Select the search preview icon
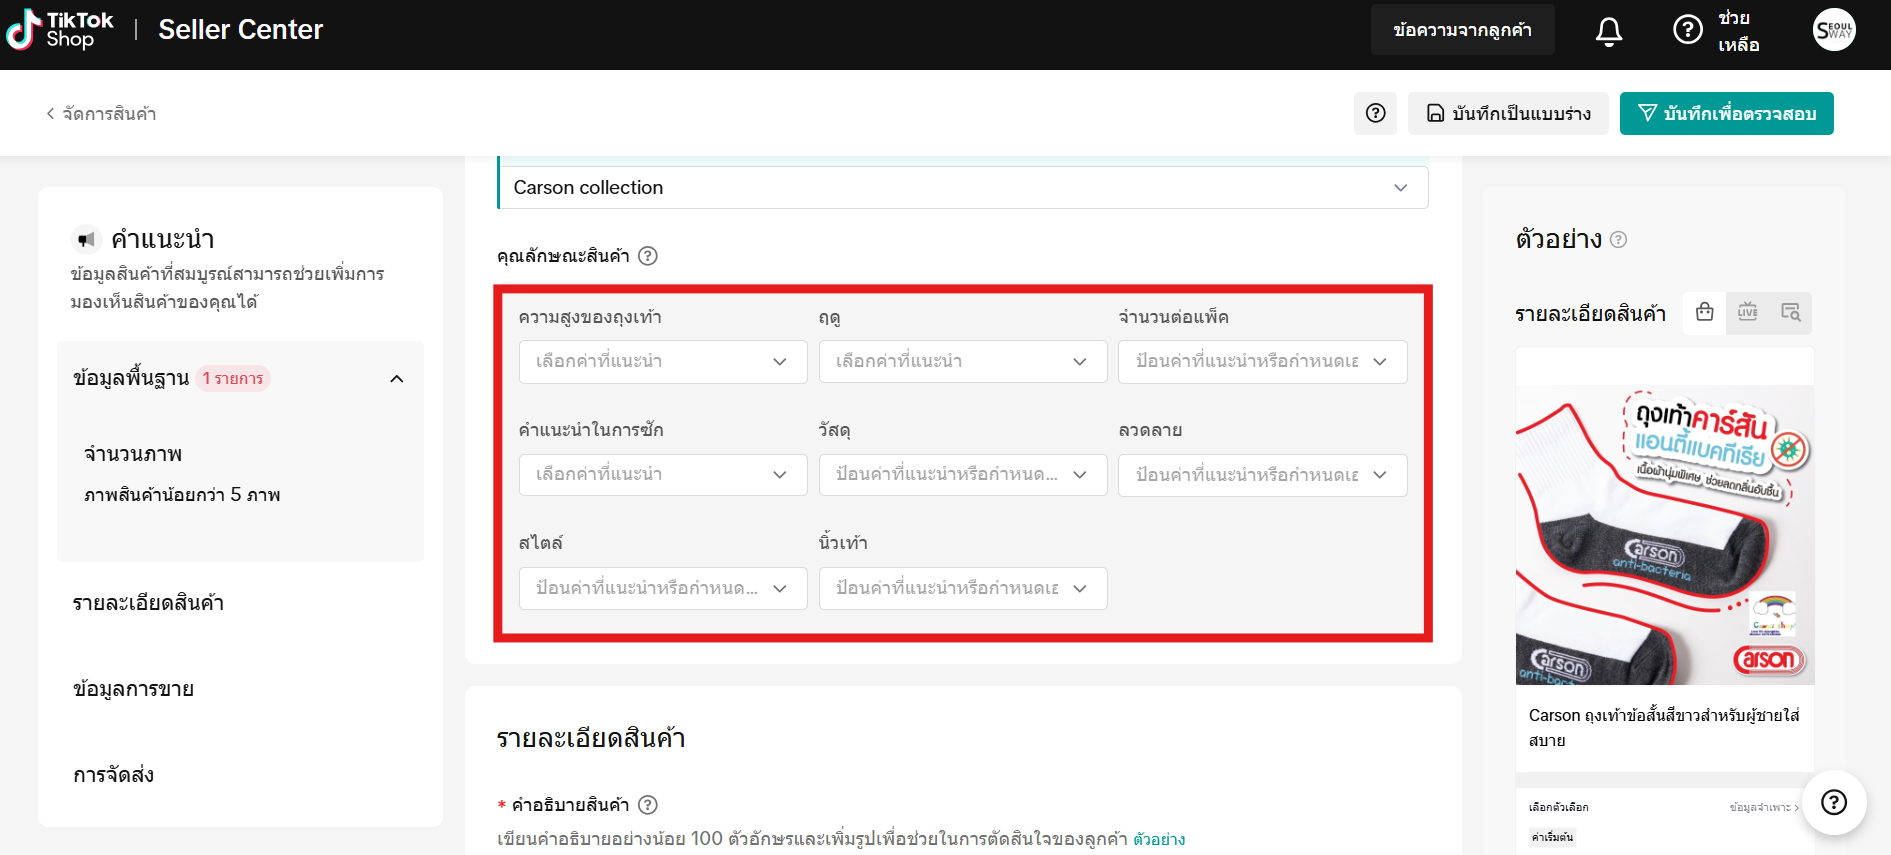Viewport: 1891px width, 855px height. [x=1791, y=313]
